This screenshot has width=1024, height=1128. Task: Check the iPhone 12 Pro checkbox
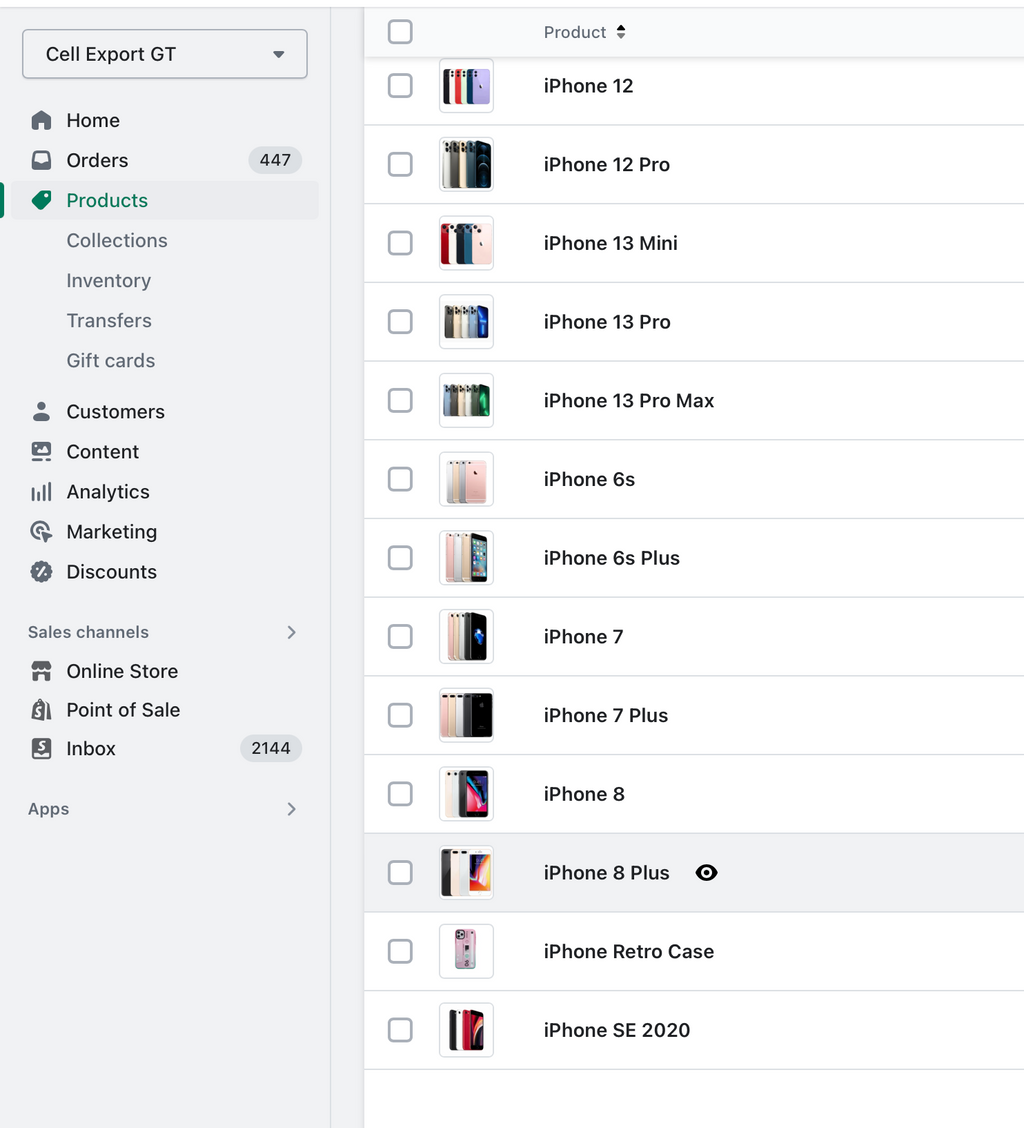point(400,165)
